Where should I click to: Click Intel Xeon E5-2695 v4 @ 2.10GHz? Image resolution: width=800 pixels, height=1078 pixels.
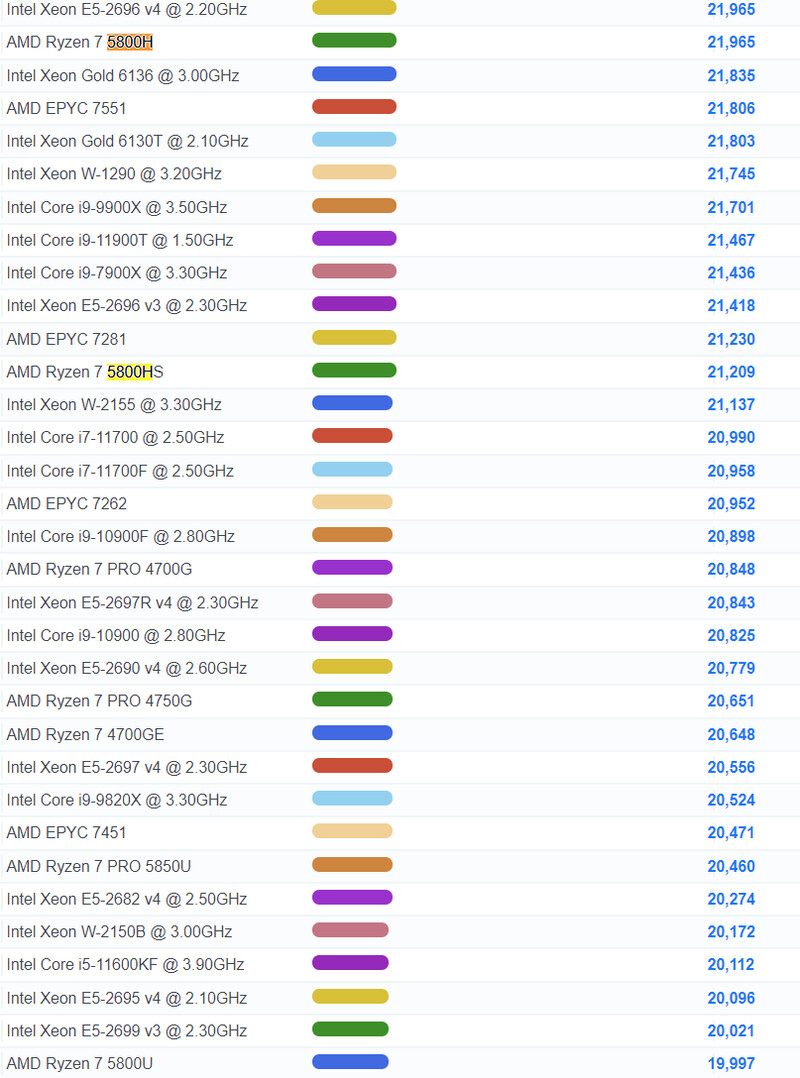pos(126,998)
